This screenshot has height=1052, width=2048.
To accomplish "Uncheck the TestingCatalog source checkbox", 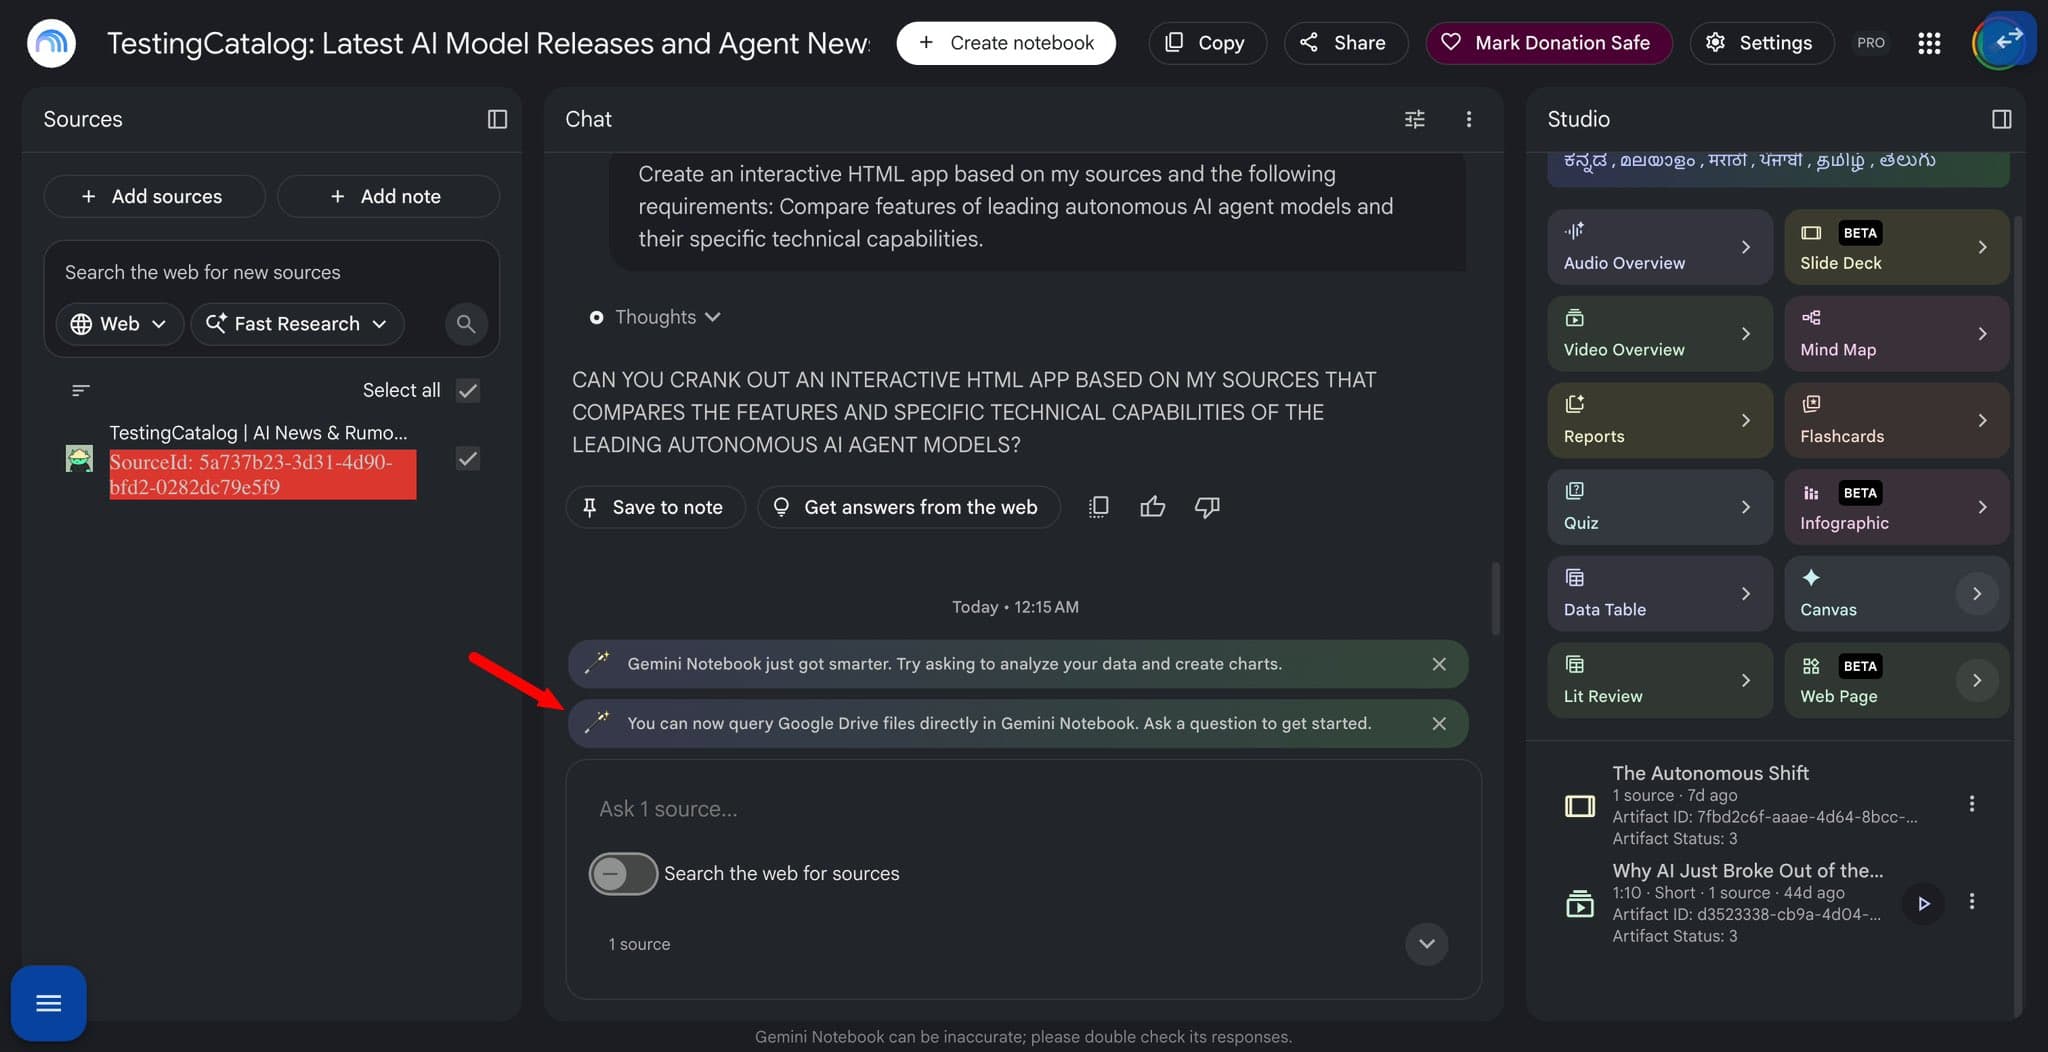I will click(467, 458).
